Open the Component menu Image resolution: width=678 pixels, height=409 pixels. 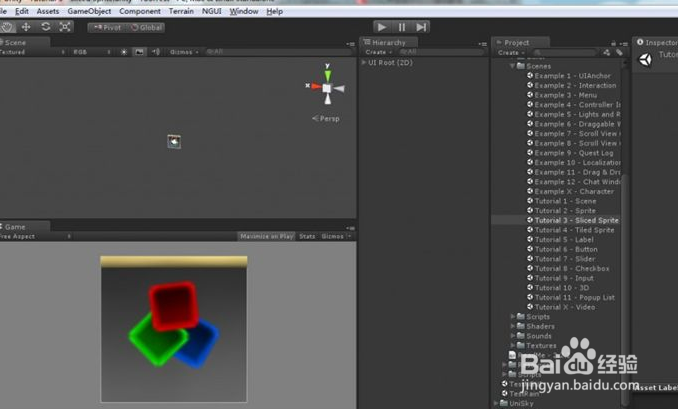click(x=140, y=11)
